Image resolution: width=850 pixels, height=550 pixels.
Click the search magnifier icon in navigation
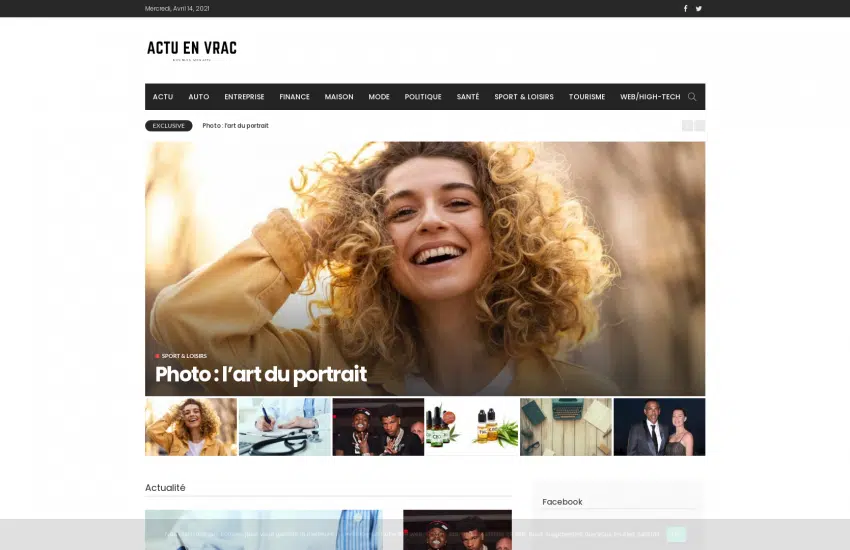pos(692,97)
